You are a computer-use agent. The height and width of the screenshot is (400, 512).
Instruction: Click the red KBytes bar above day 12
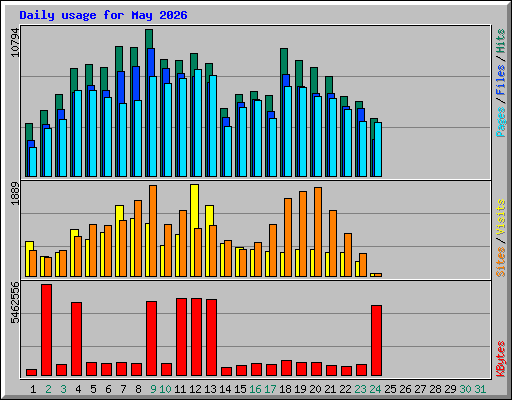196,337
